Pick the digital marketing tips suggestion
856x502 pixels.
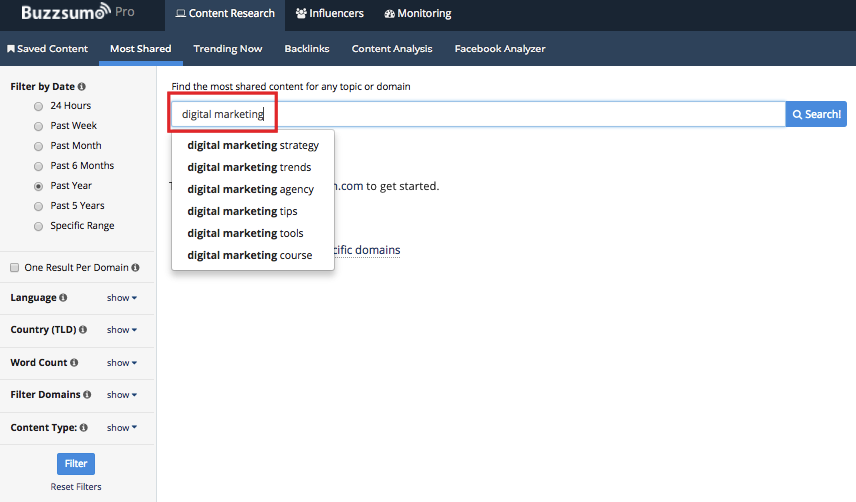(x=253, y=211)
